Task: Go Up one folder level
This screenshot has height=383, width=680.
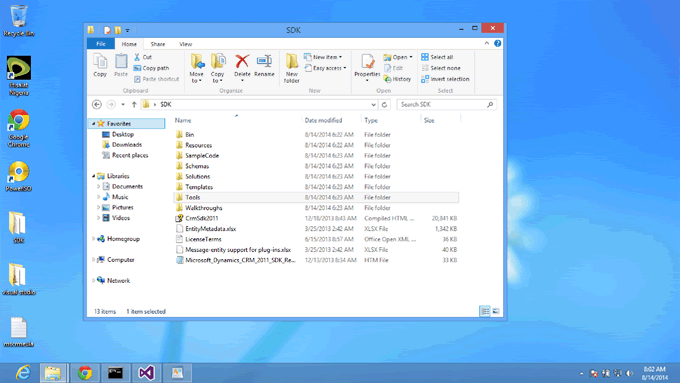Action: (134, 105)
